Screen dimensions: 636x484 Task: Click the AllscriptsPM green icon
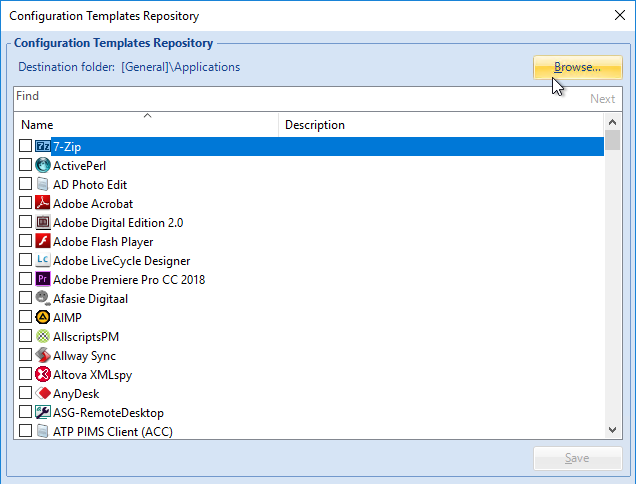43,336
